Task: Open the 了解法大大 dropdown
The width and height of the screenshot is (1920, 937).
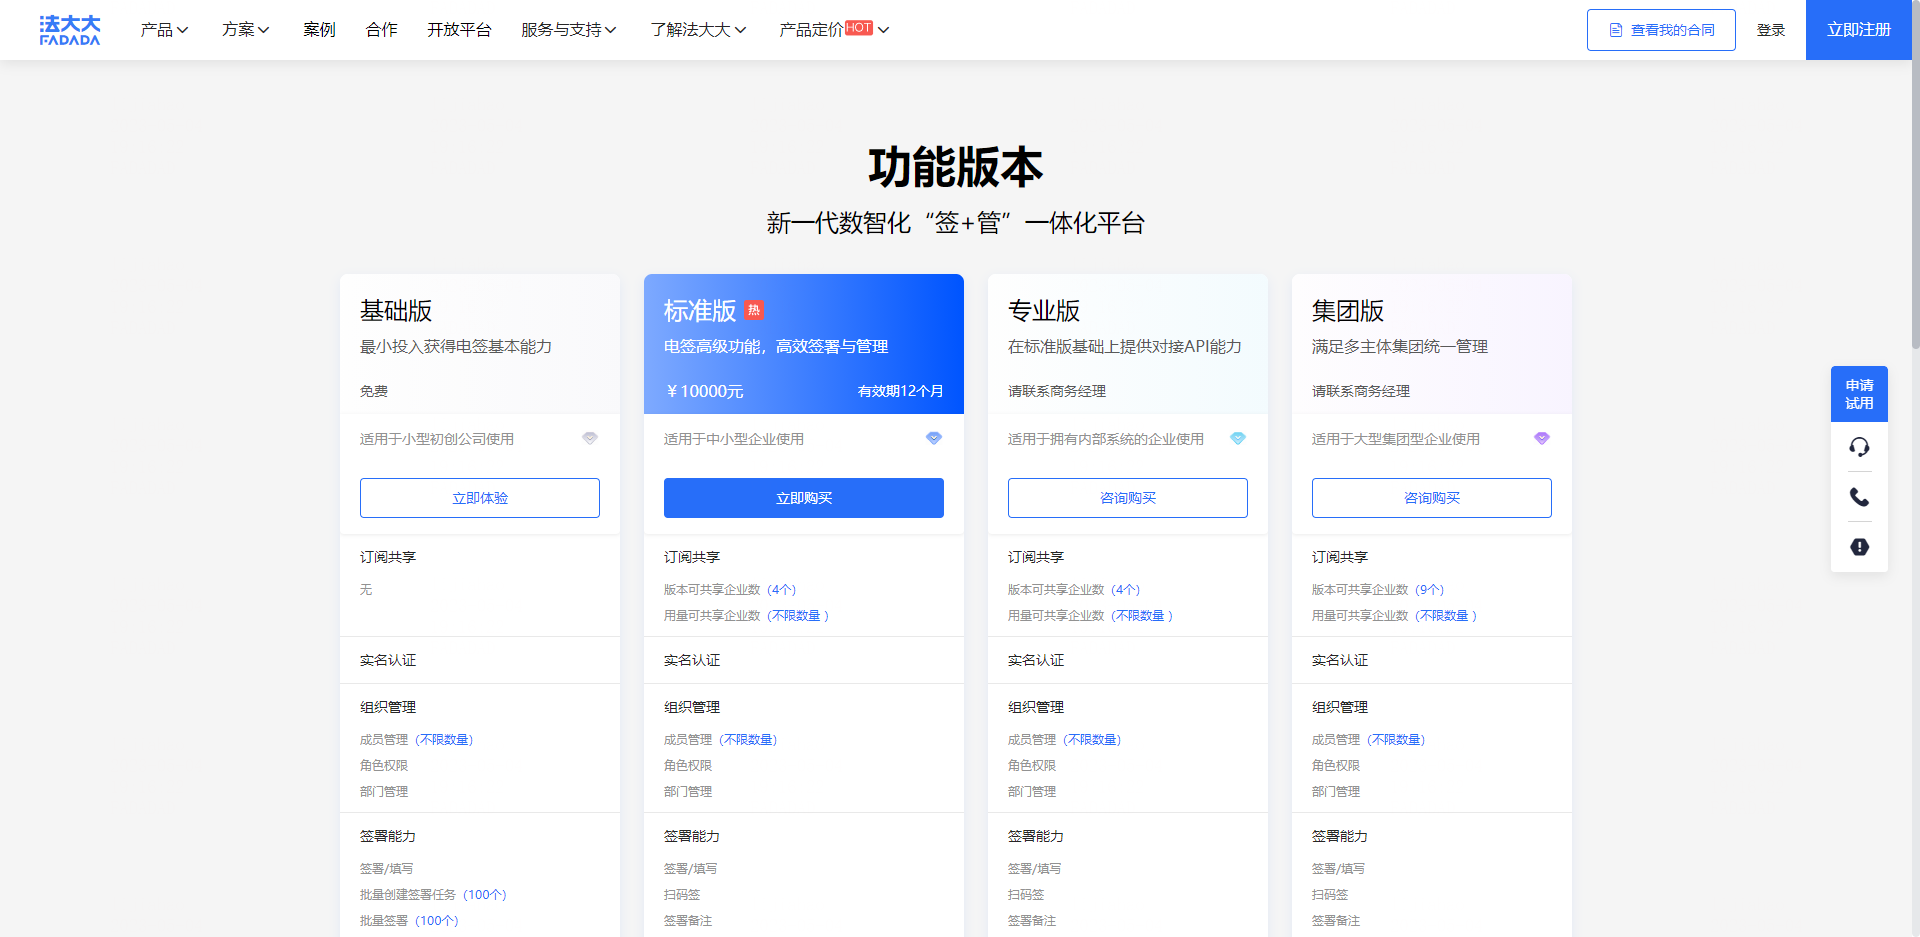Action: coord(698,30)
